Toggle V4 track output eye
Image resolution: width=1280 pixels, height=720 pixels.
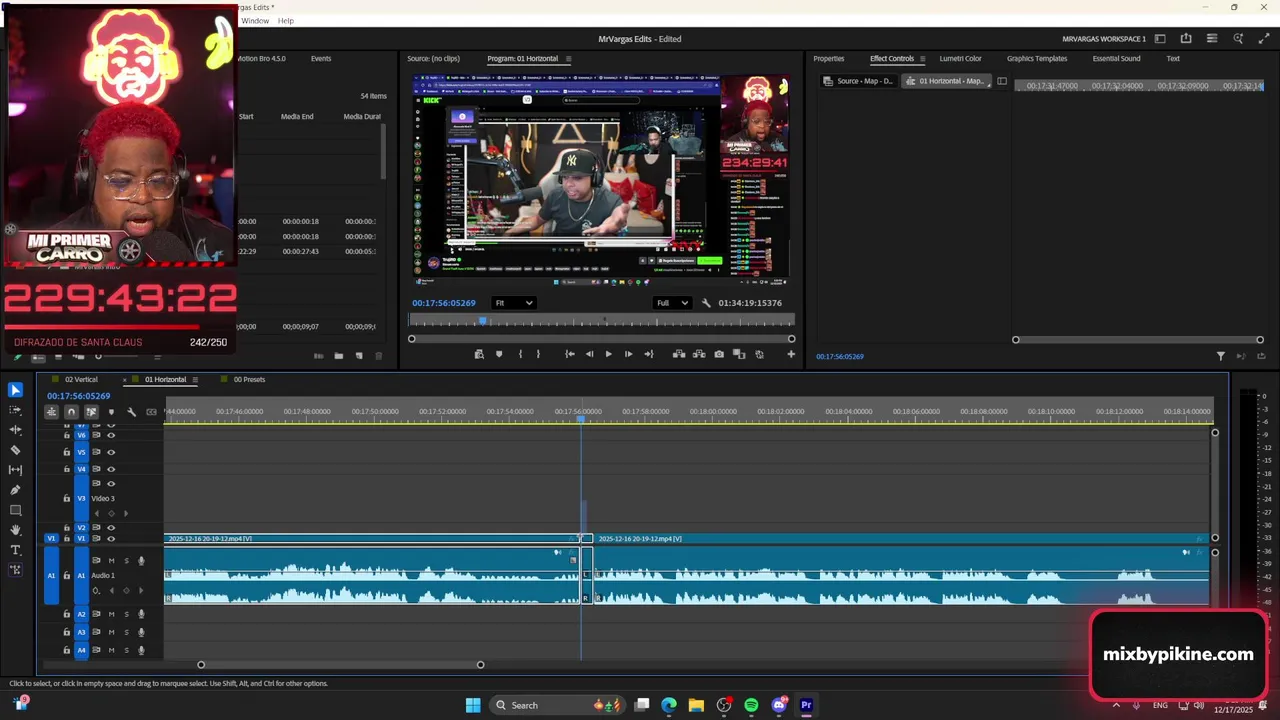(111, 469)
